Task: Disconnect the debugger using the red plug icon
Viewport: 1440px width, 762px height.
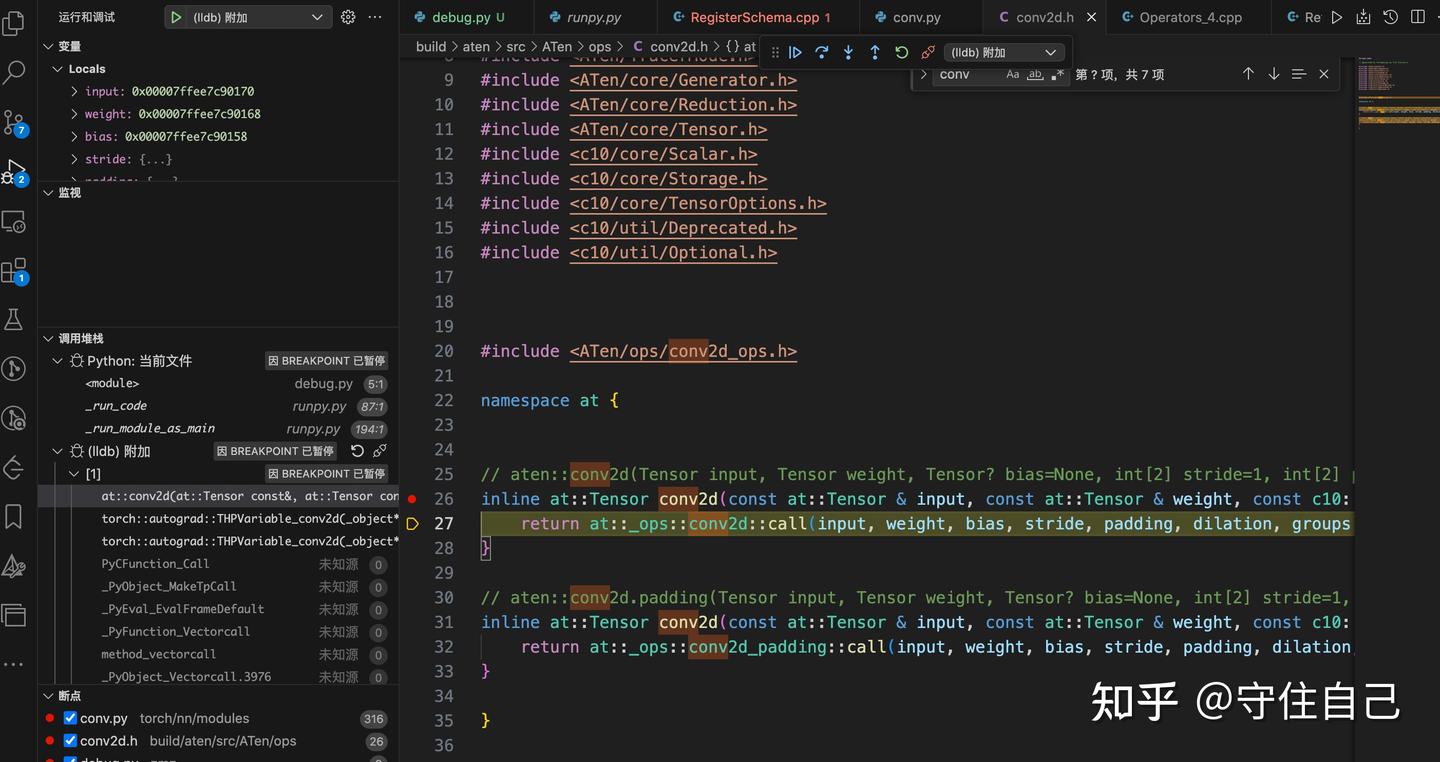Action: pos(927,52)
